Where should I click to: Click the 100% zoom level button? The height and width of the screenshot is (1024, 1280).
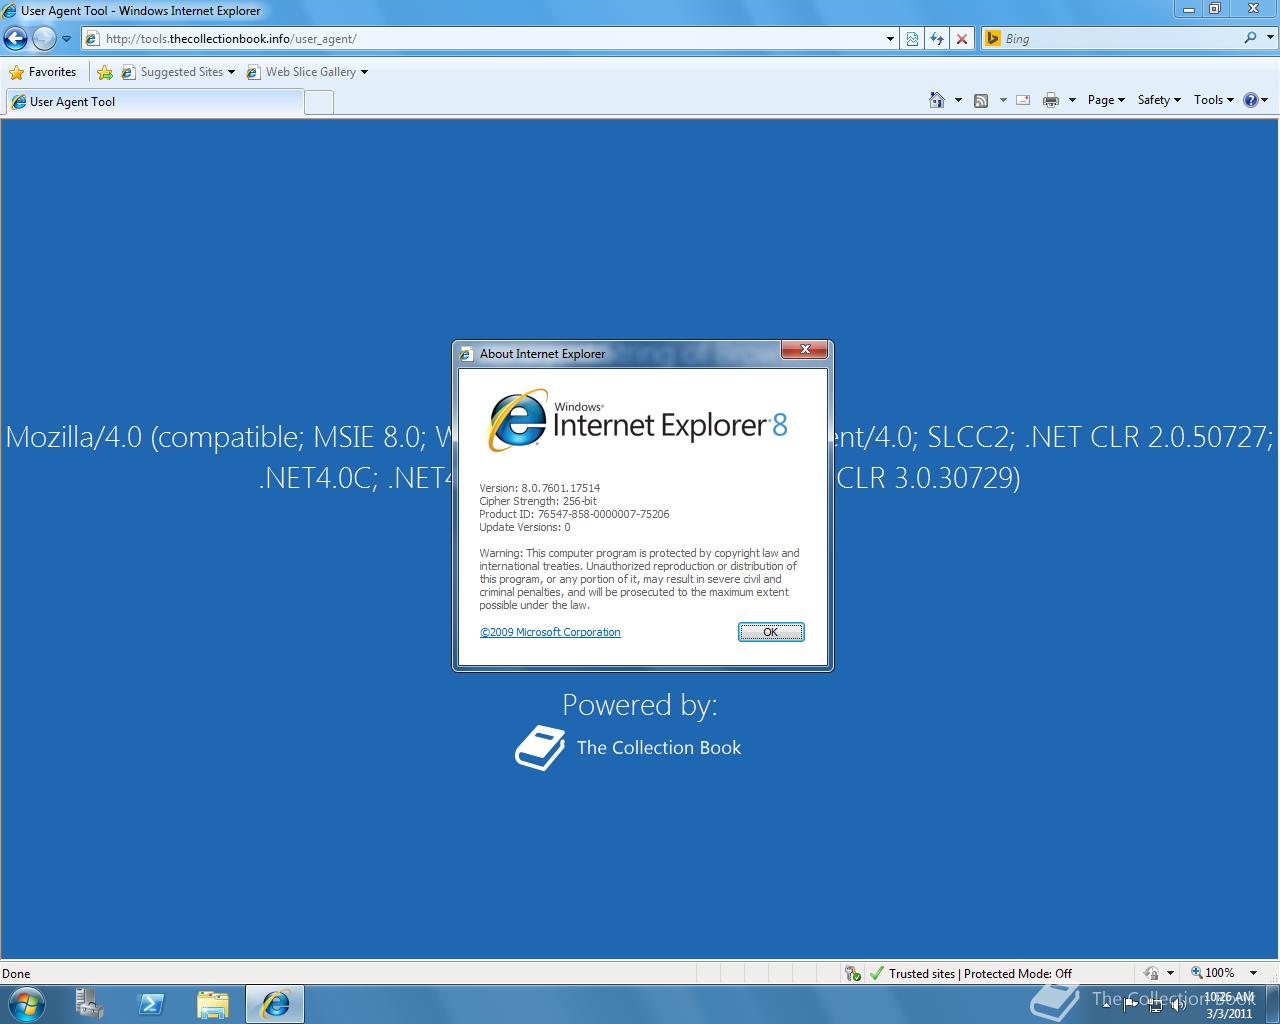pos(1212,973)
